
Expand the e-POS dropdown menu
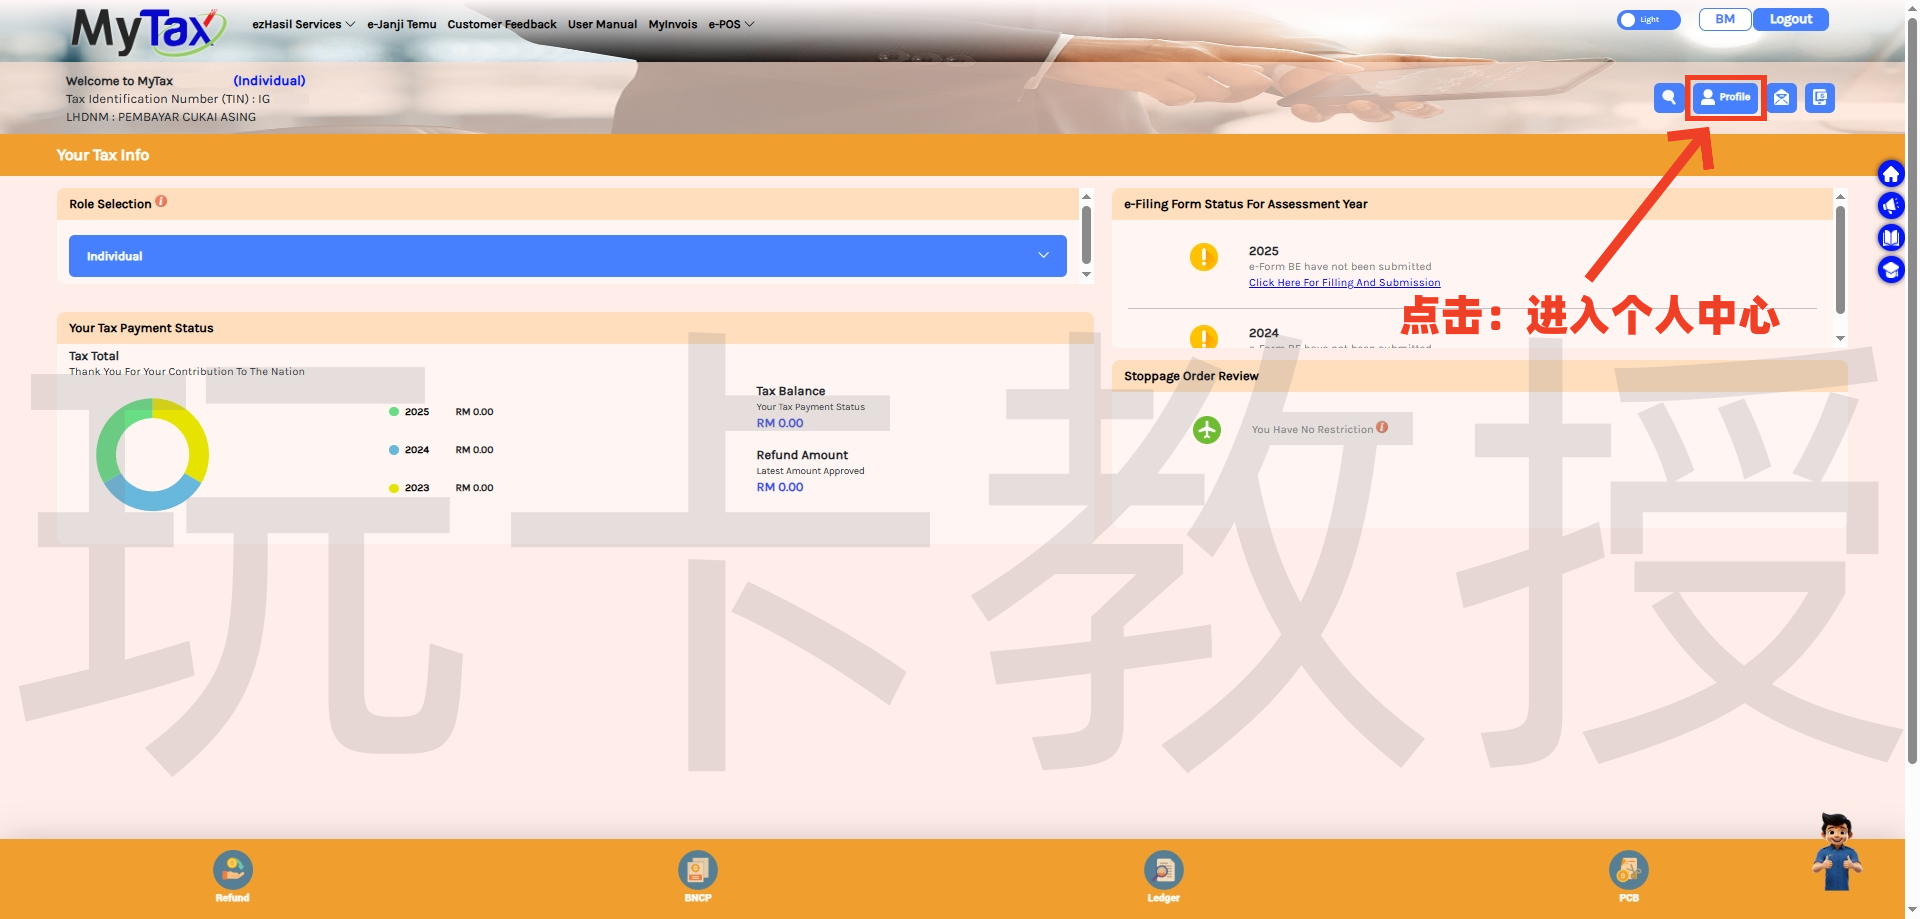(x=732, y=24)
